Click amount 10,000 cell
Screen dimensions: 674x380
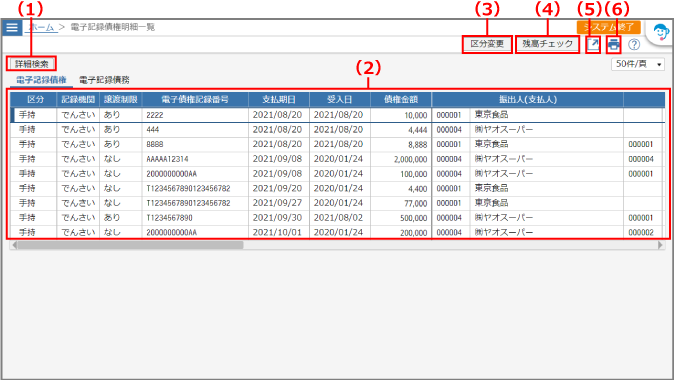tap(401, 115)
